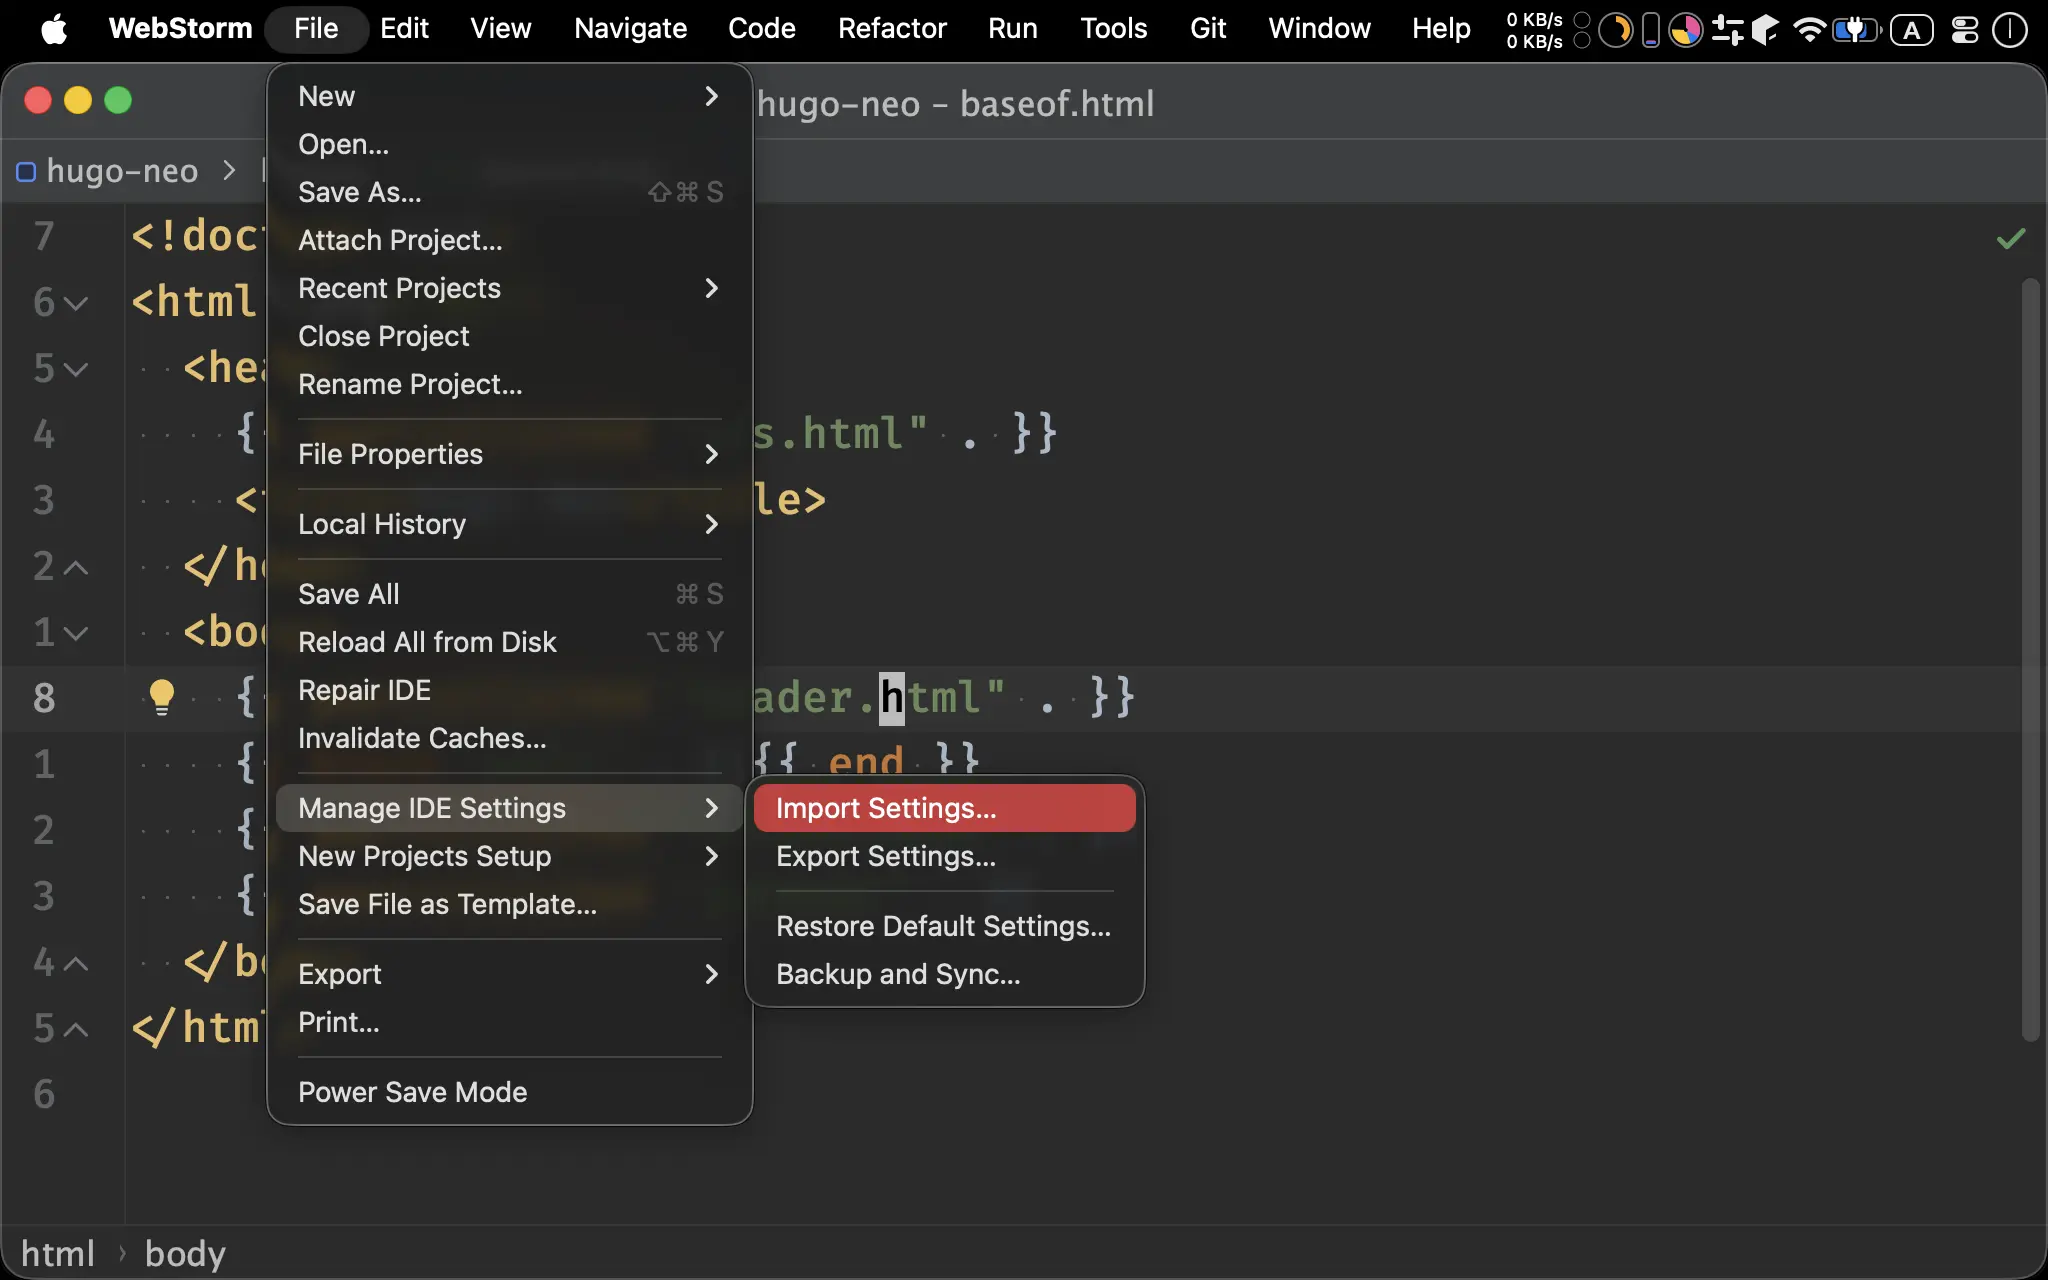Click the orange crescent menu bar icon
This screenshot has width=2048, height=1280.
point(1615,30)
